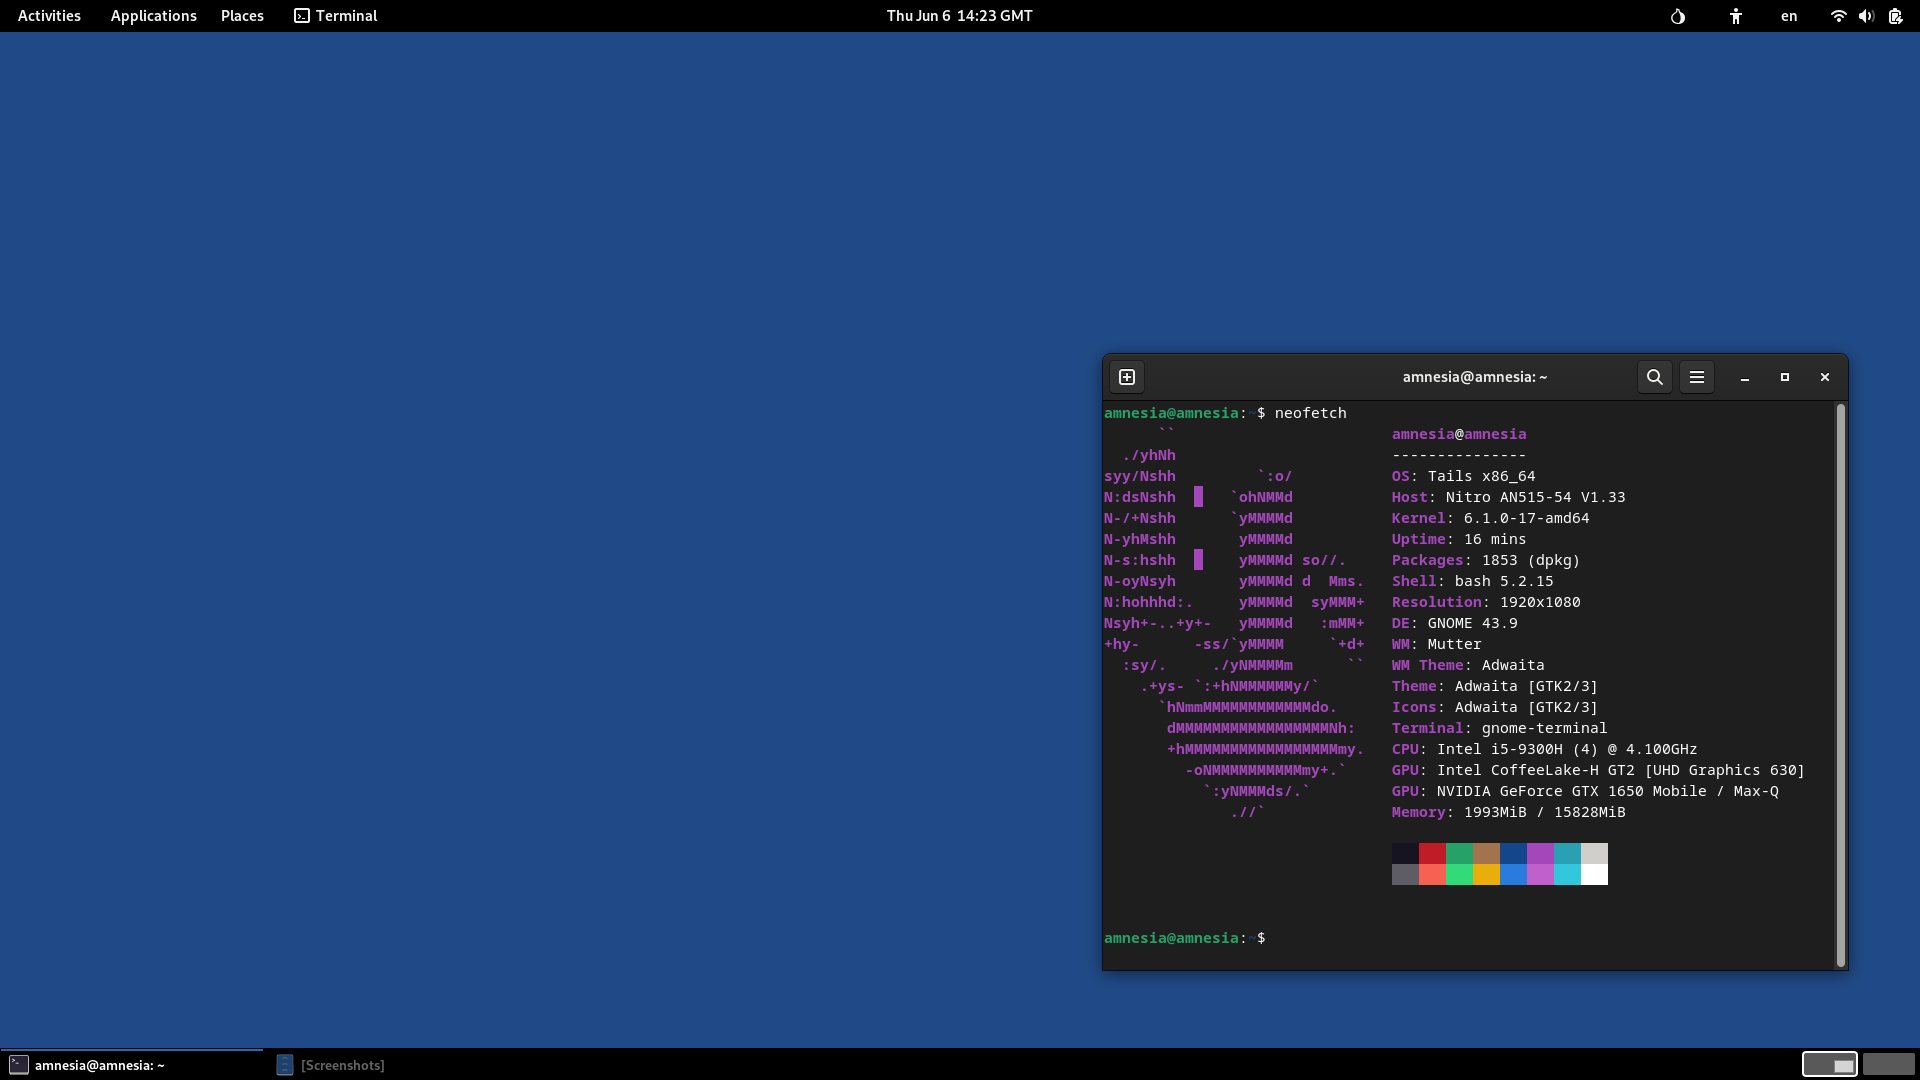Open the Activities overview

(x=49, y=16)
